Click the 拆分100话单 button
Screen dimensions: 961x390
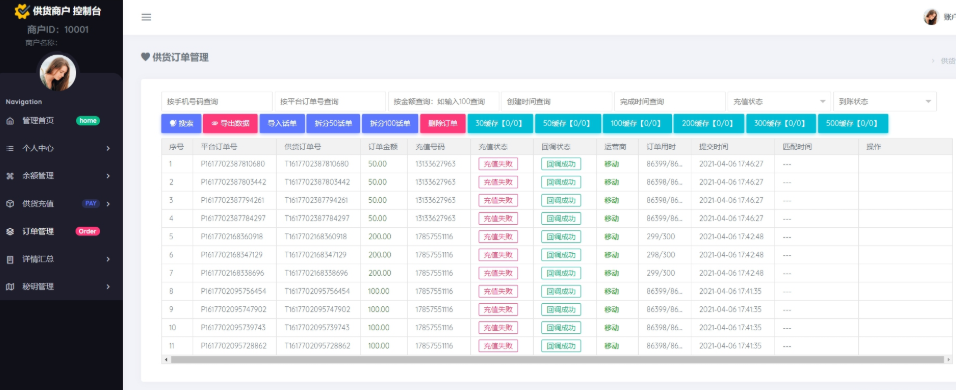coord(391,123)
